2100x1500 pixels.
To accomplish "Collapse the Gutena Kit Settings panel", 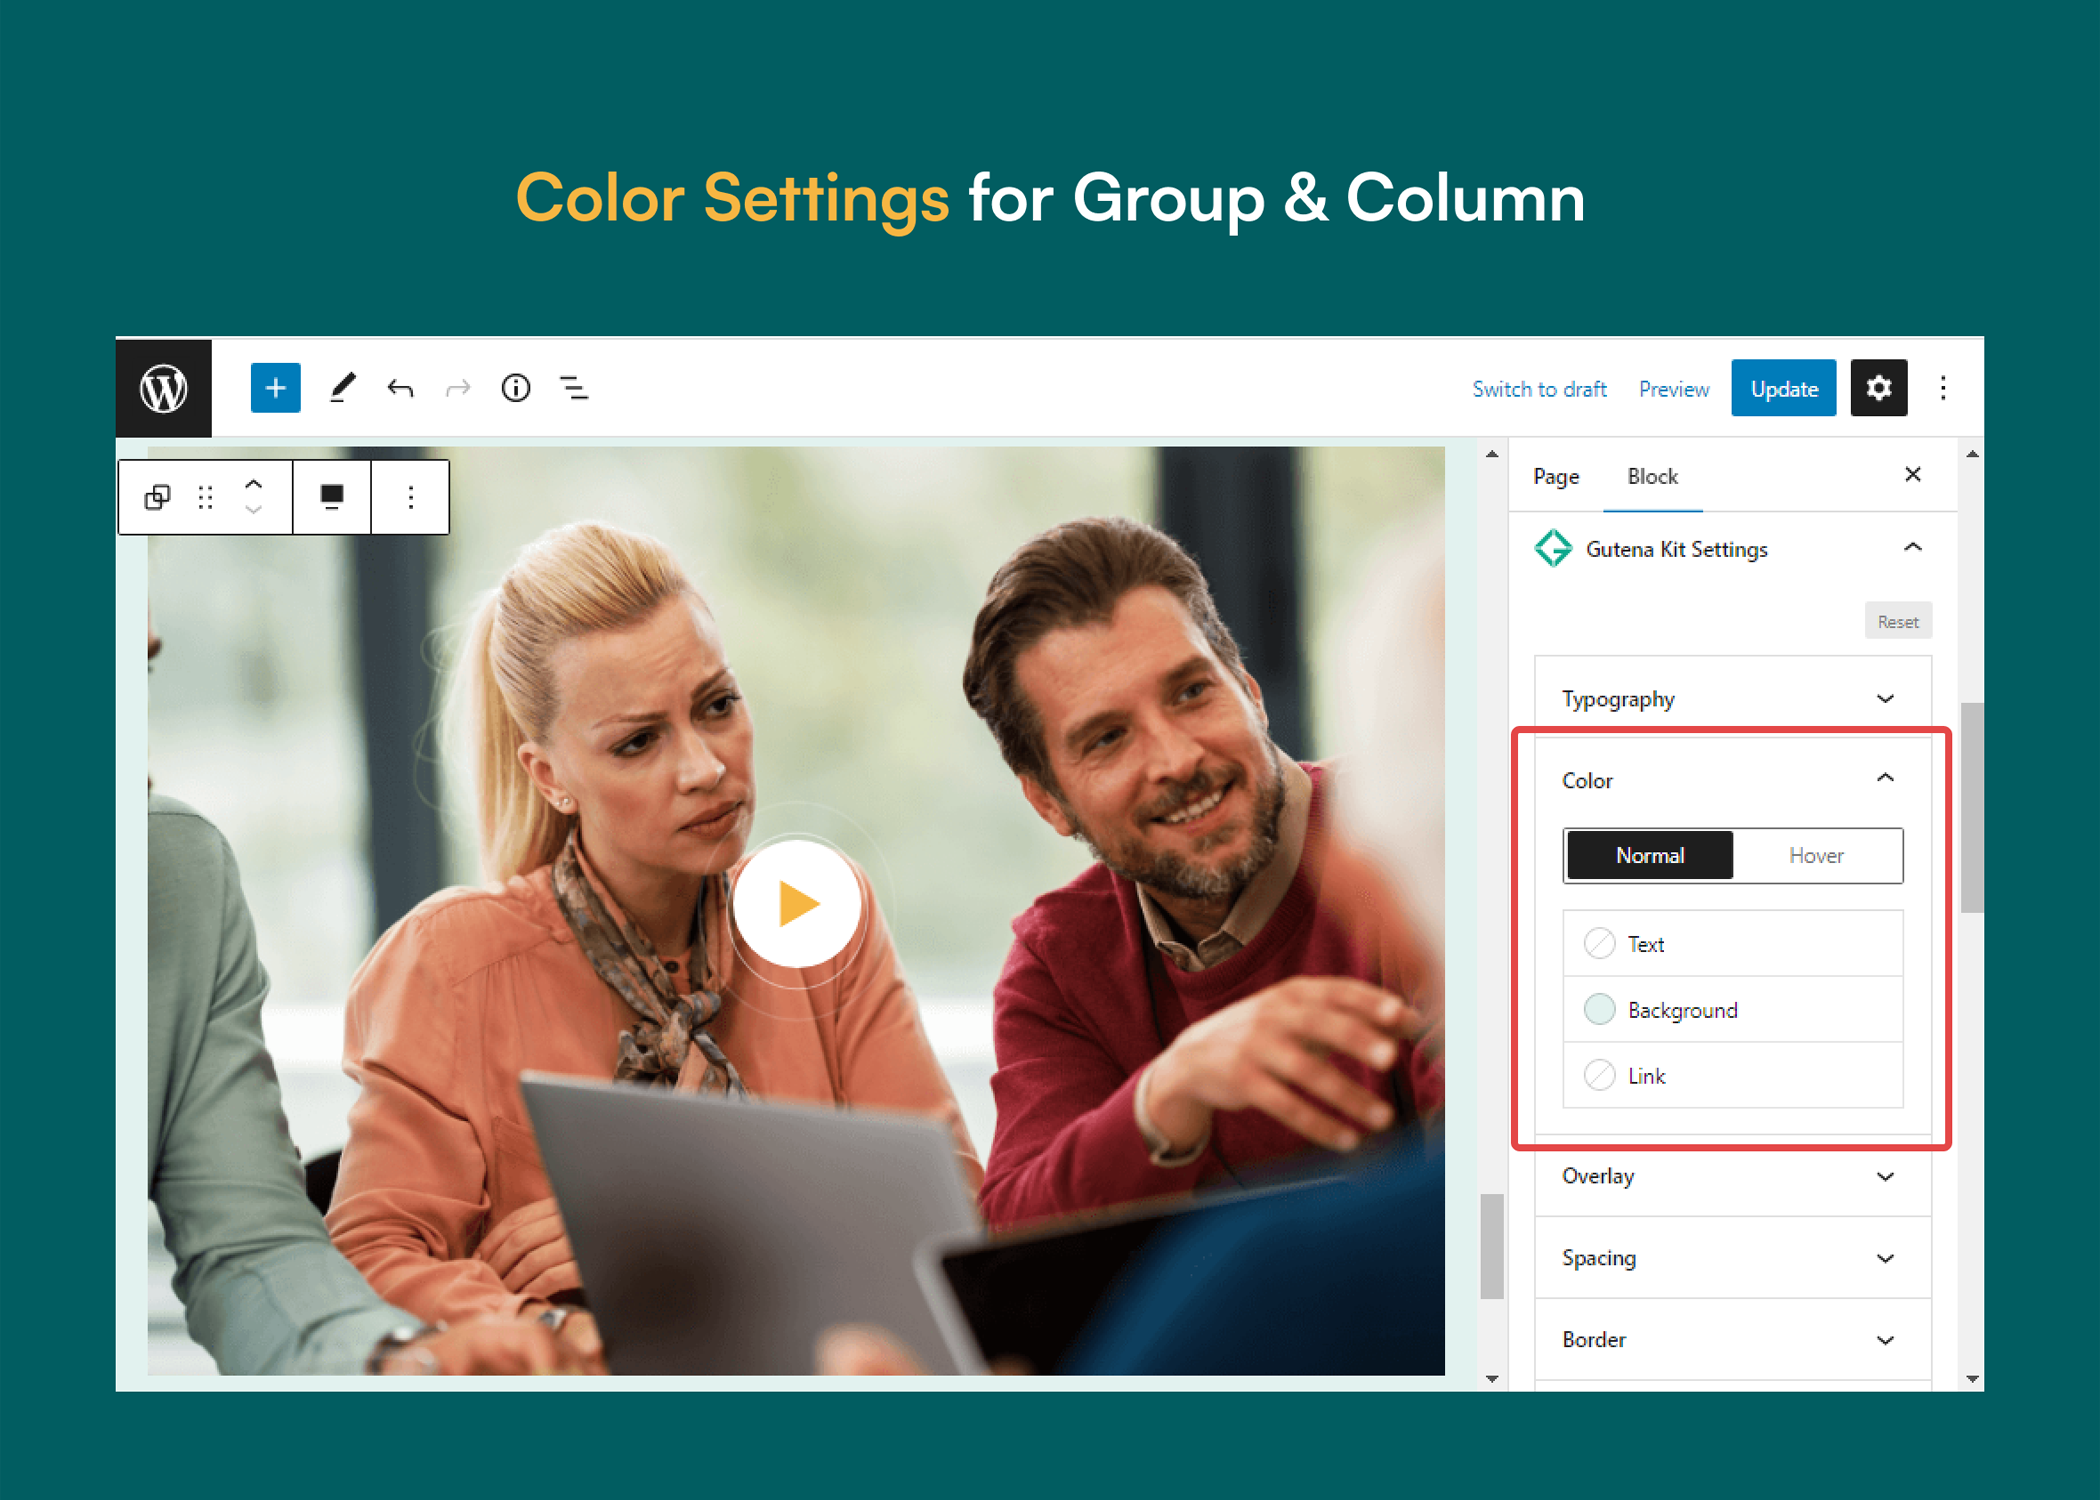I will [1913, 548].
